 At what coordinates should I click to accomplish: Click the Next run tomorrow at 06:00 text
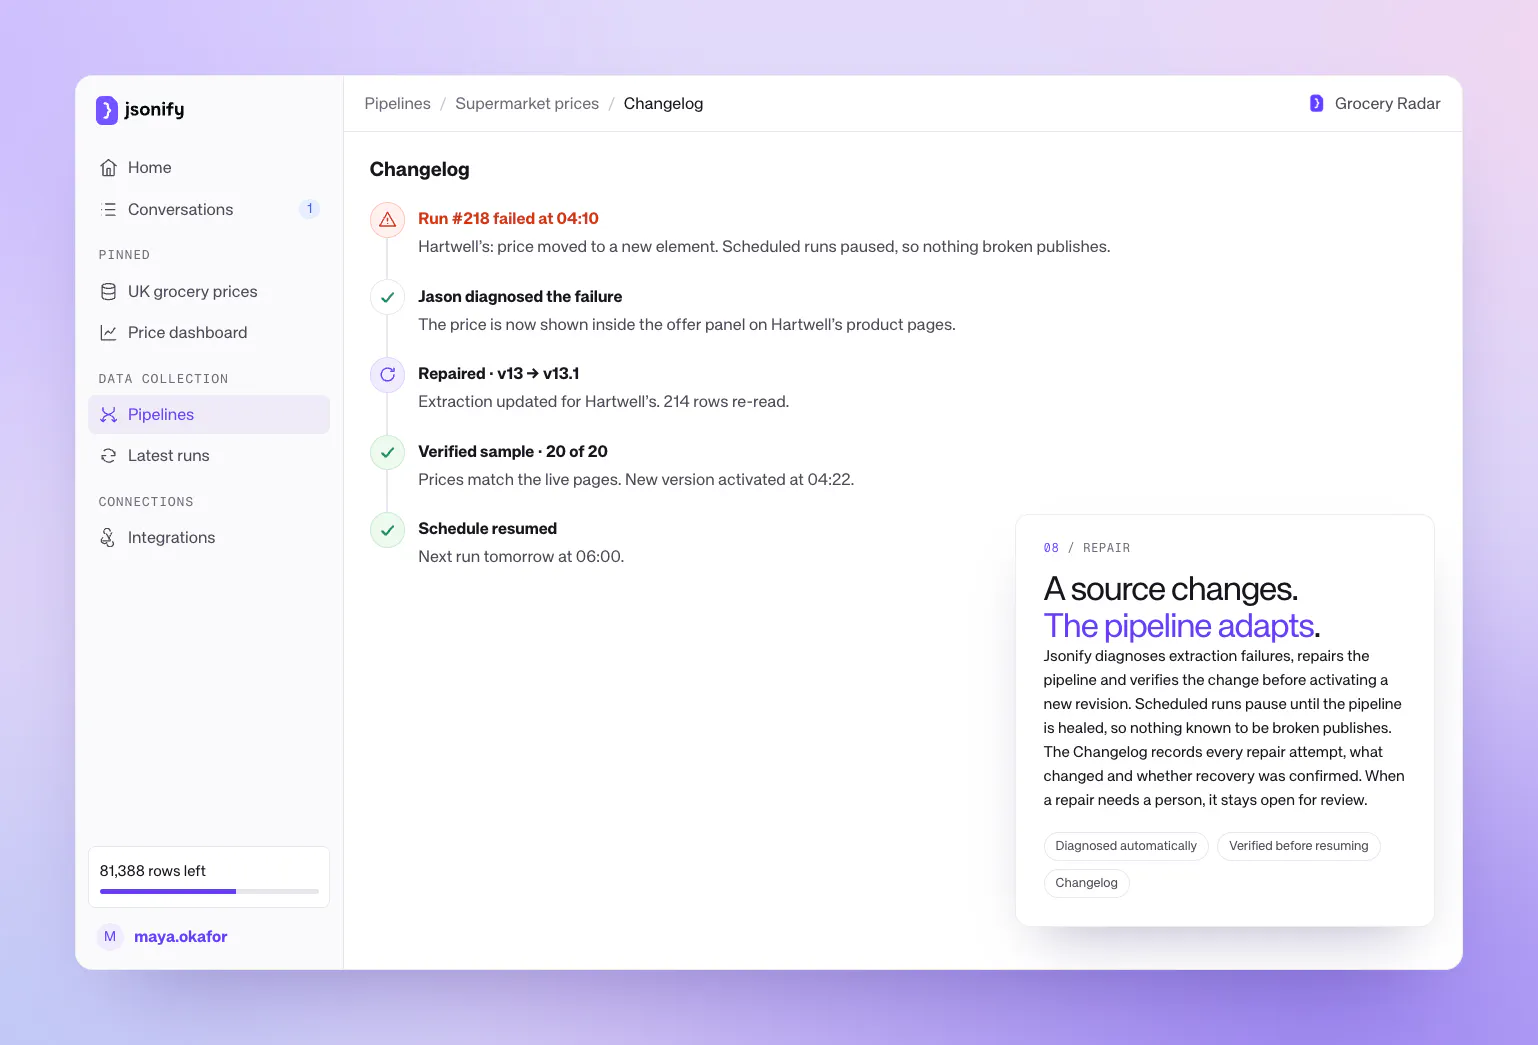click(521, 557)
